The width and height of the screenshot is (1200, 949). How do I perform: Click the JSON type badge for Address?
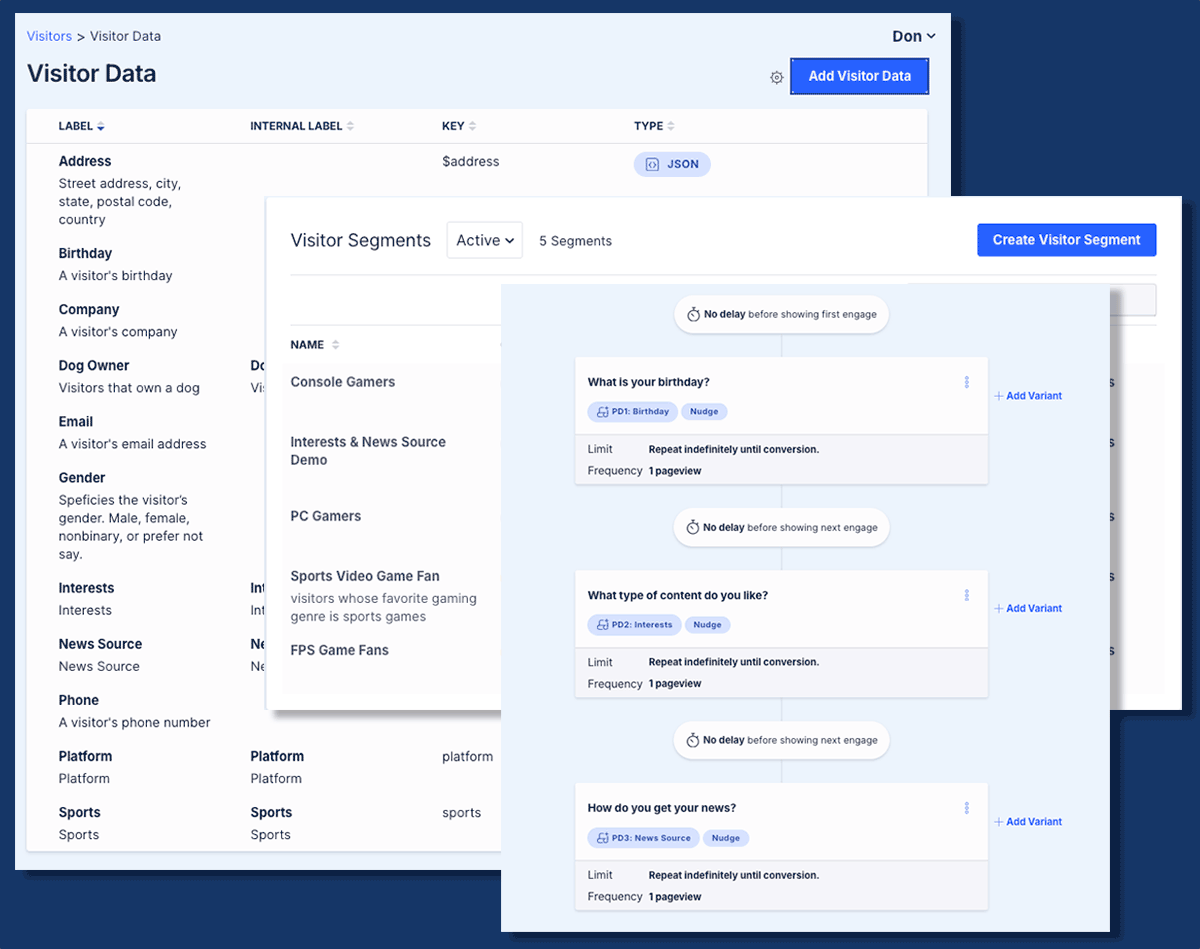(x=672, y=164)
